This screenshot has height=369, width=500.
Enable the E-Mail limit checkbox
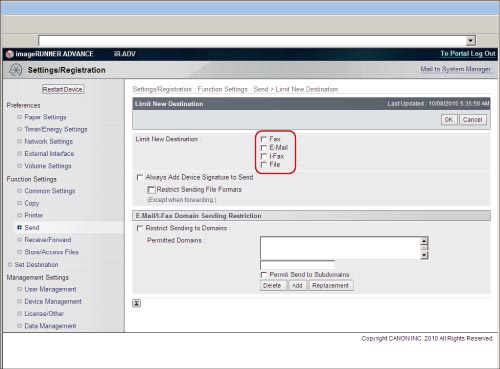[264, 147]
